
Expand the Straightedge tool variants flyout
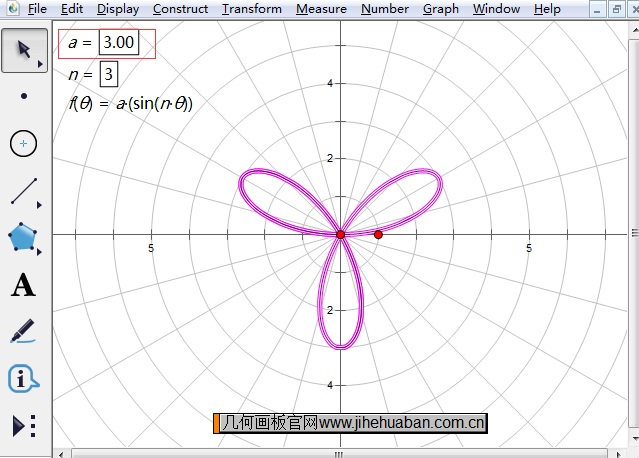(40, 205)
